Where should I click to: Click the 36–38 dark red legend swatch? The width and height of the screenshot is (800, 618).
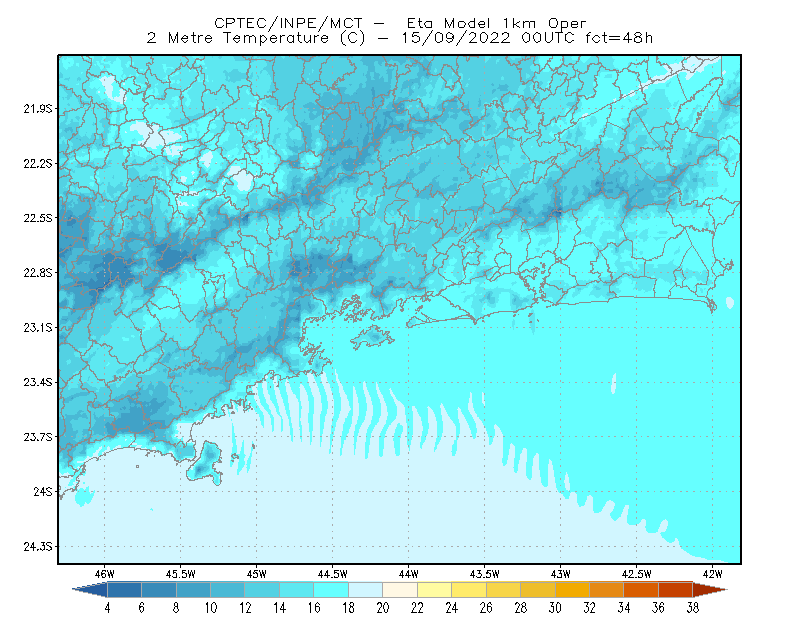pyautogui.click(x=676, y=589)
